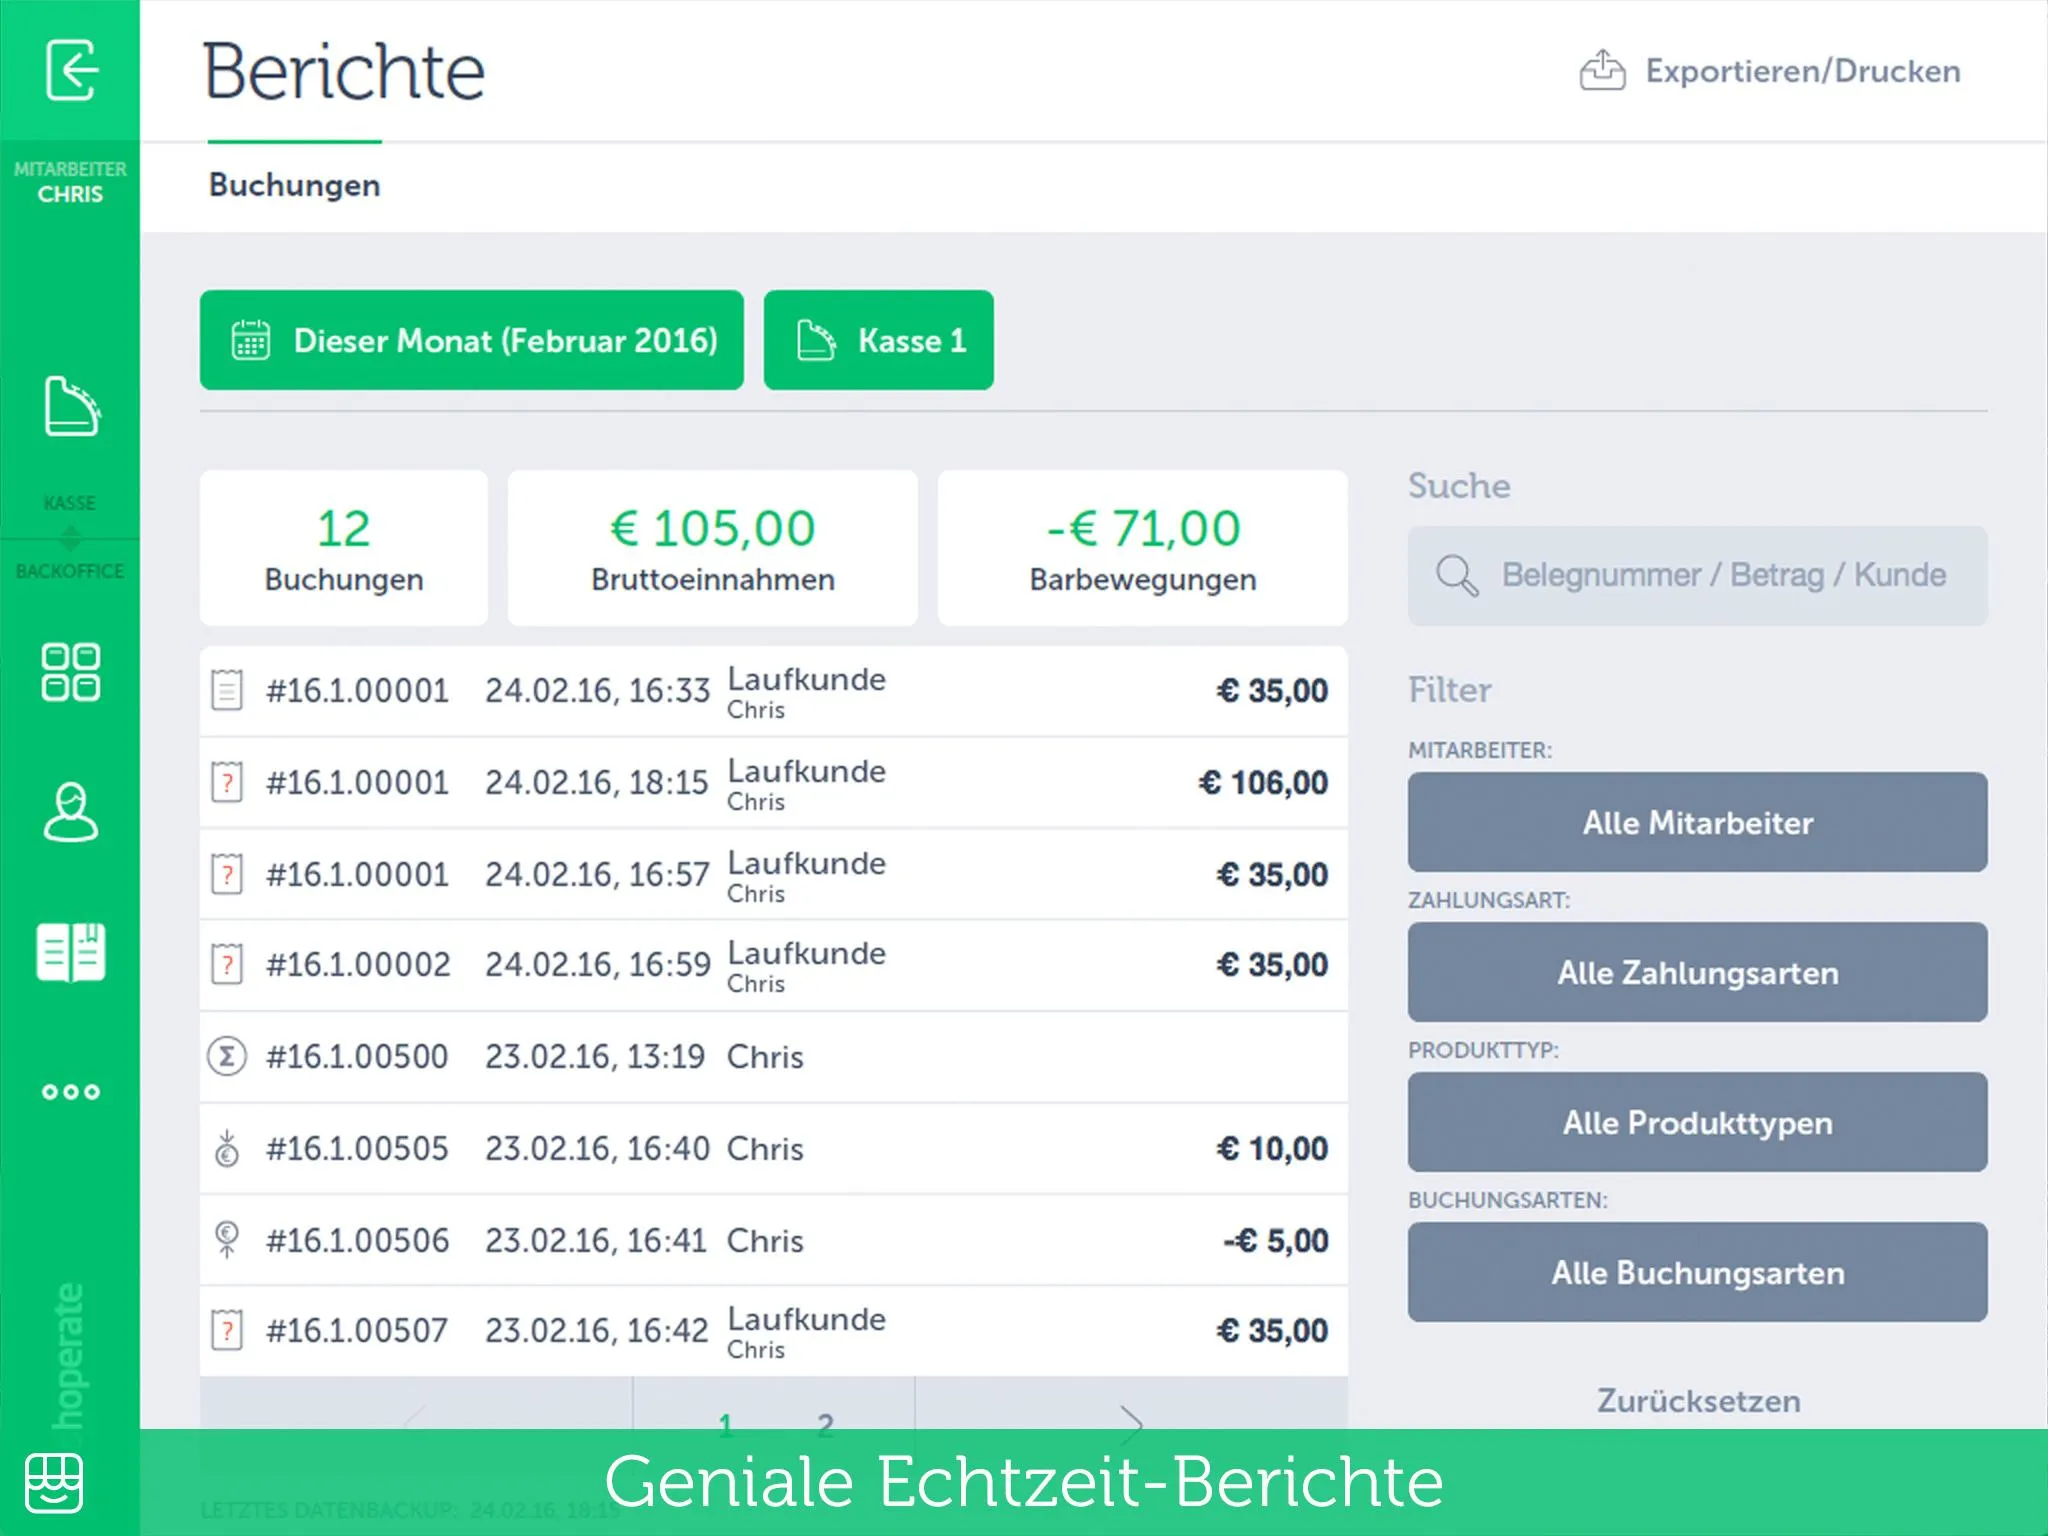This screenshot has height=1536, width=2048.
Task: Click Exportieren/Drucken
Action: click(x=1770, y=70)
